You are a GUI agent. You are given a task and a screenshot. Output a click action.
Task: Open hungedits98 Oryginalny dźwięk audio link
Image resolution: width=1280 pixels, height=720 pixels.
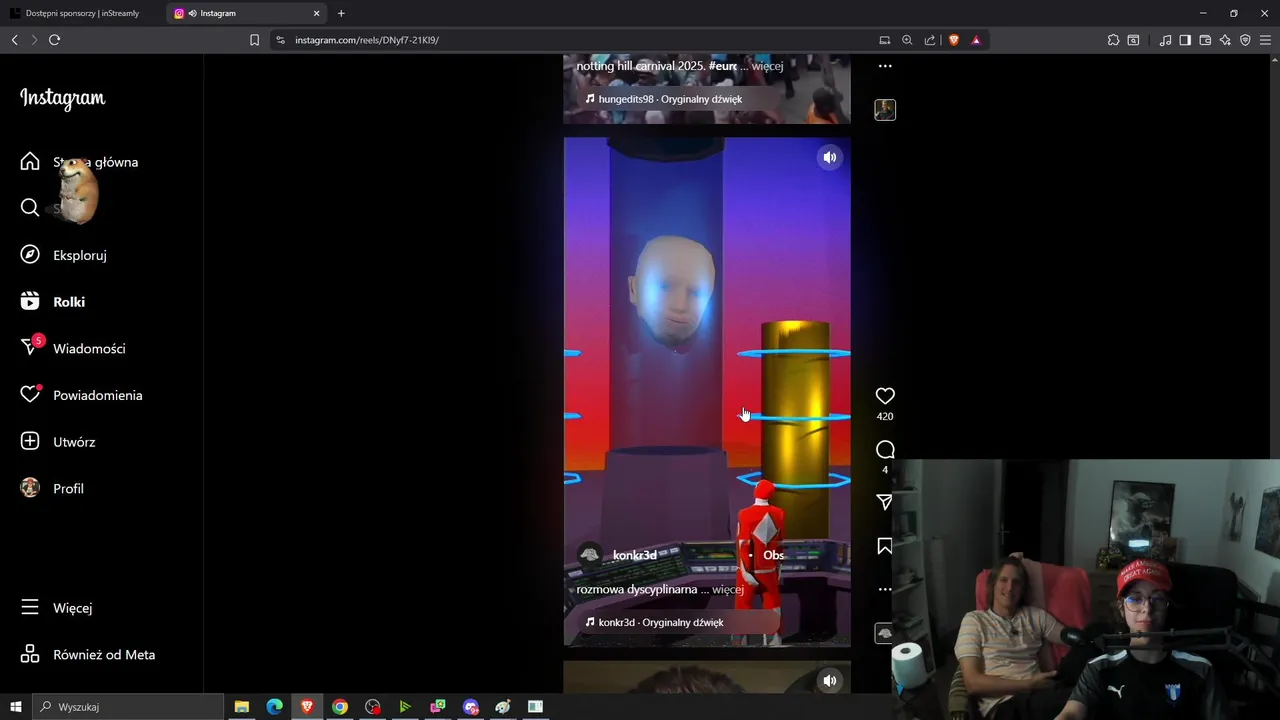(663, 99)
